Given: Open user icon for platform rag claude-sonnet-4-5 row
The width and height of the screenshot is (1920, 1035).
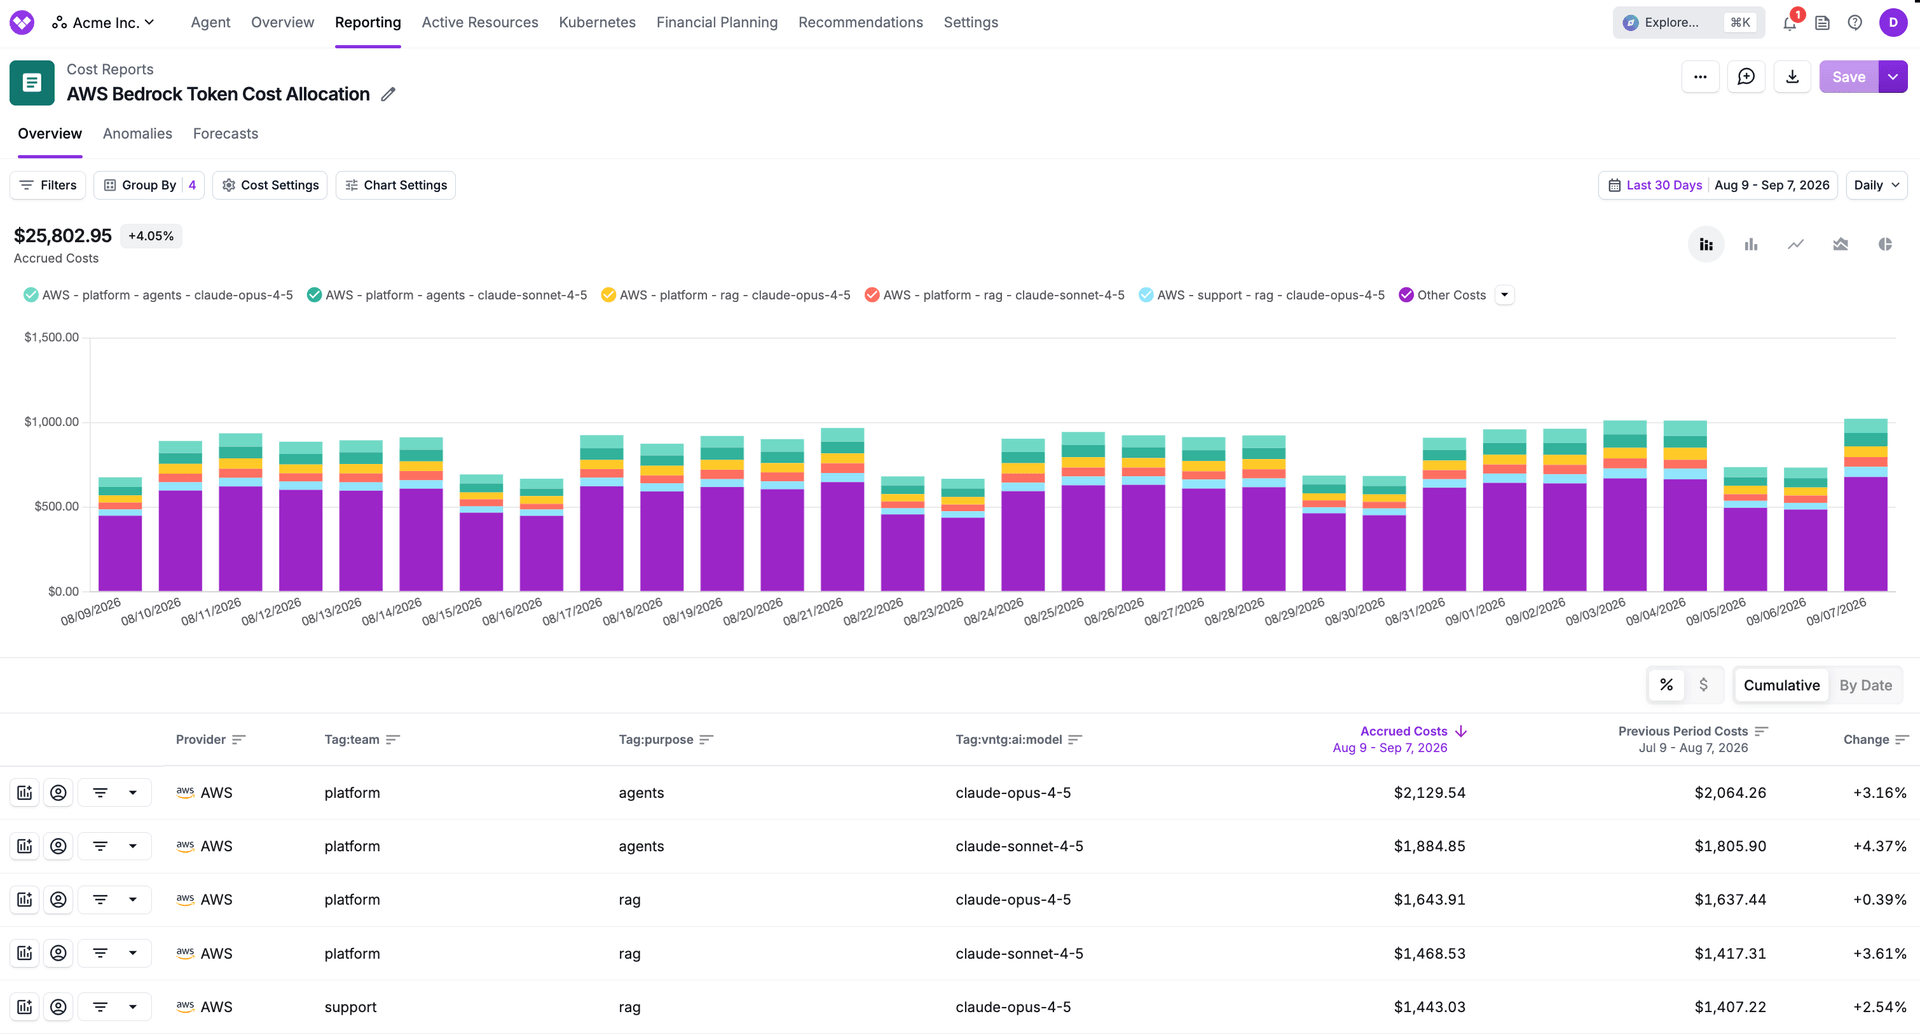Looking at the screenshot, I should coord(59,953).
